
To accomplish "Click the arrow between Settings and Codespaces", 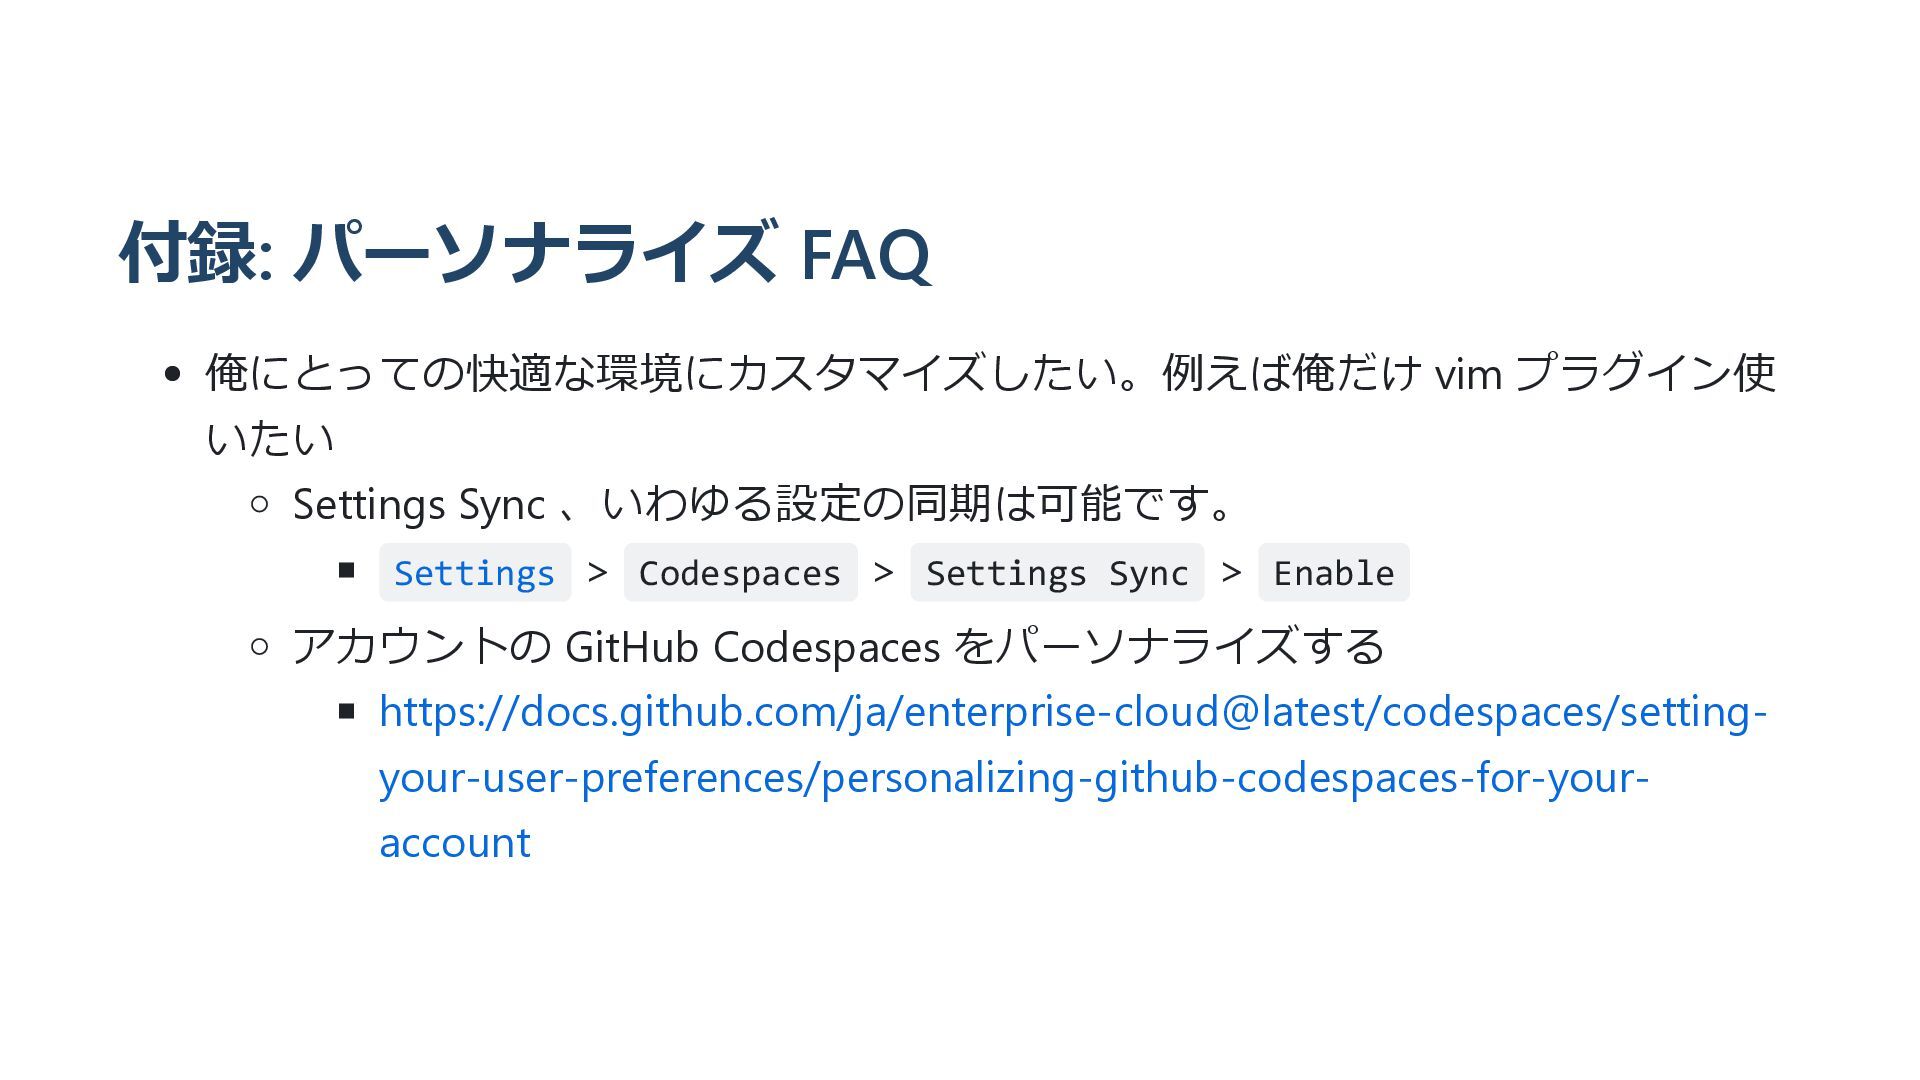I will pyautogui.click(x=597, y=573).
